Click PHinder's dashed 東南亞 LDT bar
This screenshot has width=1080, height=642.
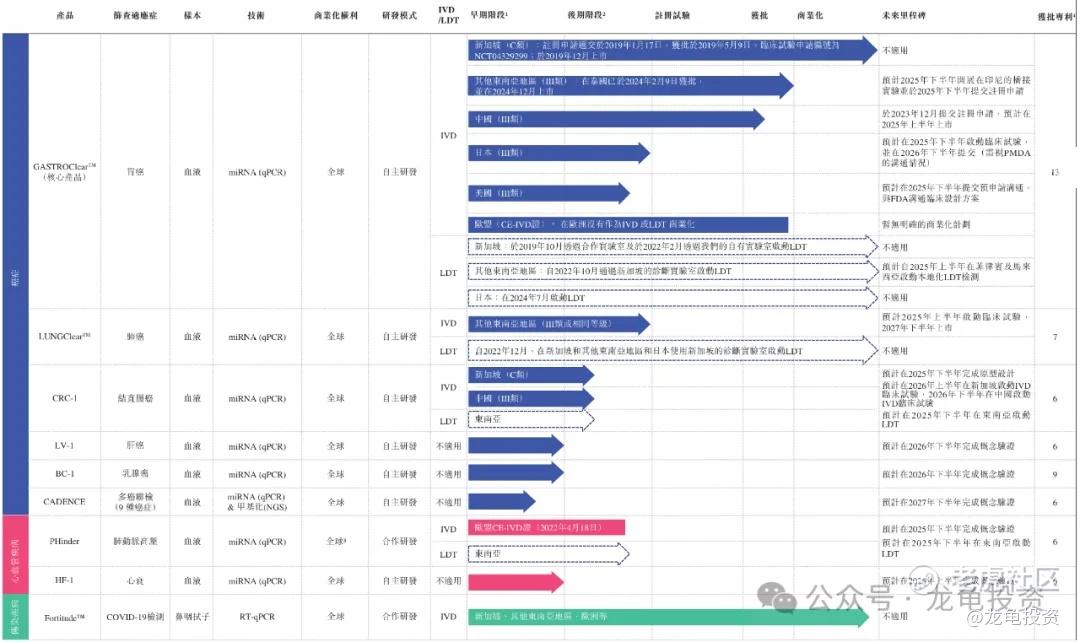tap(548, 554)
